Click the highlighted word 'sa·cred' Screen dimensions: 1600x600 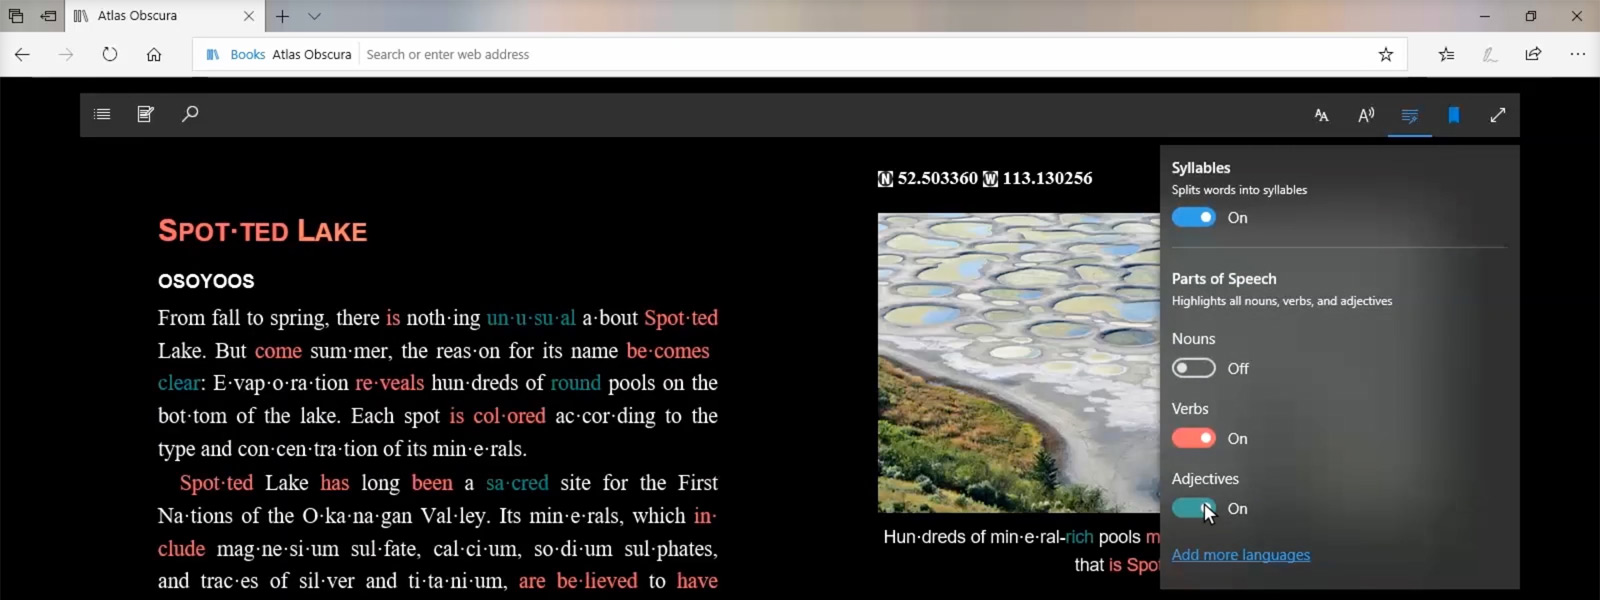pyautogui.click(x=517, y=483)
